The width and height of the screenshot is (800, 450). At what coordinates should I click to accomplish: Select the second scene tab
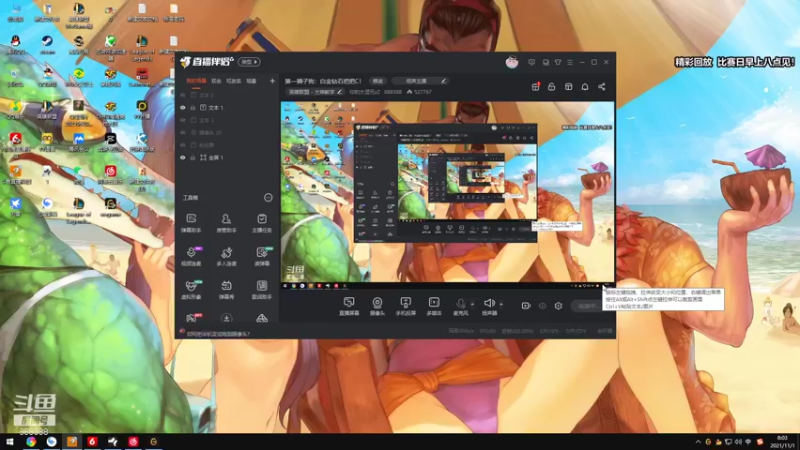[x=216, y=81]
